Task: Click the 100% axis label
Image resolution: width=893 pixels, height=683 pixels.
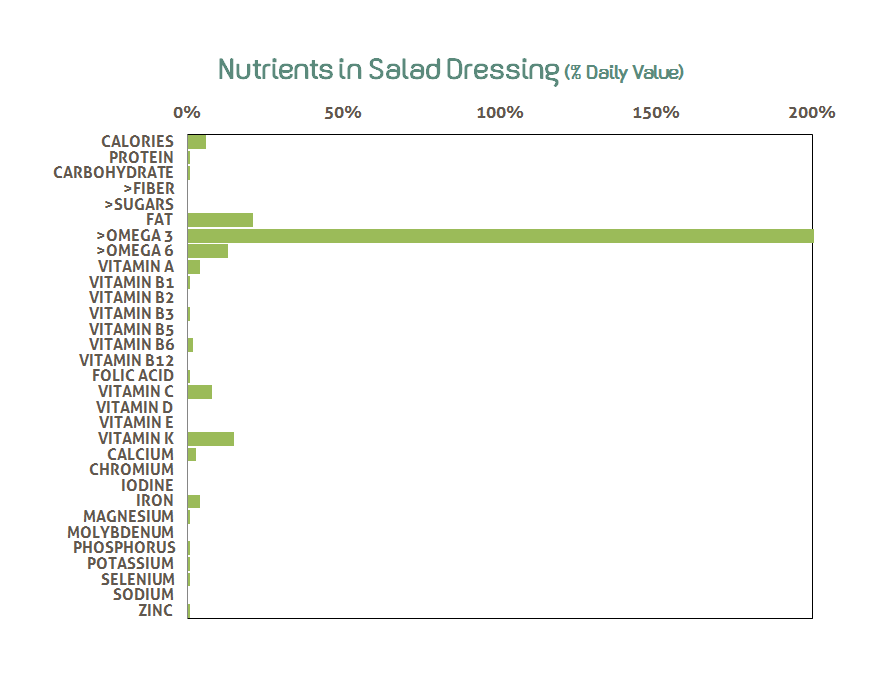Action: point(500,112)
